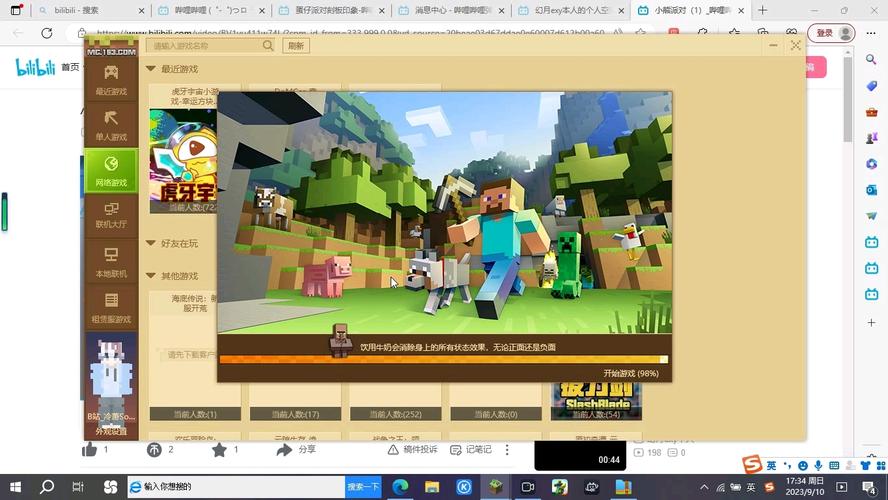The image size is (888, 500).
Task: Click the bilibili logo
Action: tap(35, 67)
